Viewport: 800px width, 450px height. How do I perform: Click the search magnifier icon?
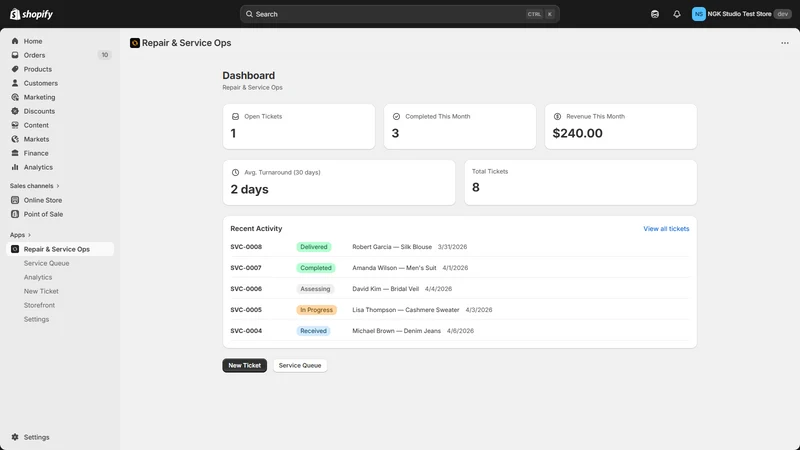coord(249,14)
